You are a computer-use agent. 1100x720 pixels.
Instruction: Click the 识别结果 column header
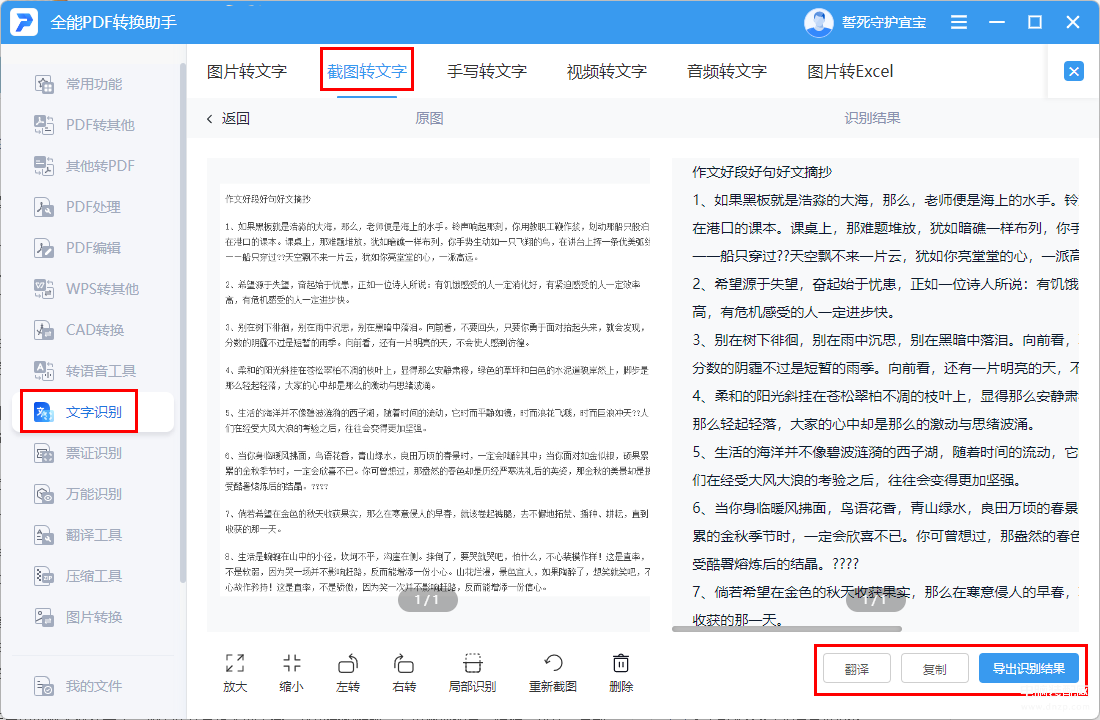[x=872, y=118]
